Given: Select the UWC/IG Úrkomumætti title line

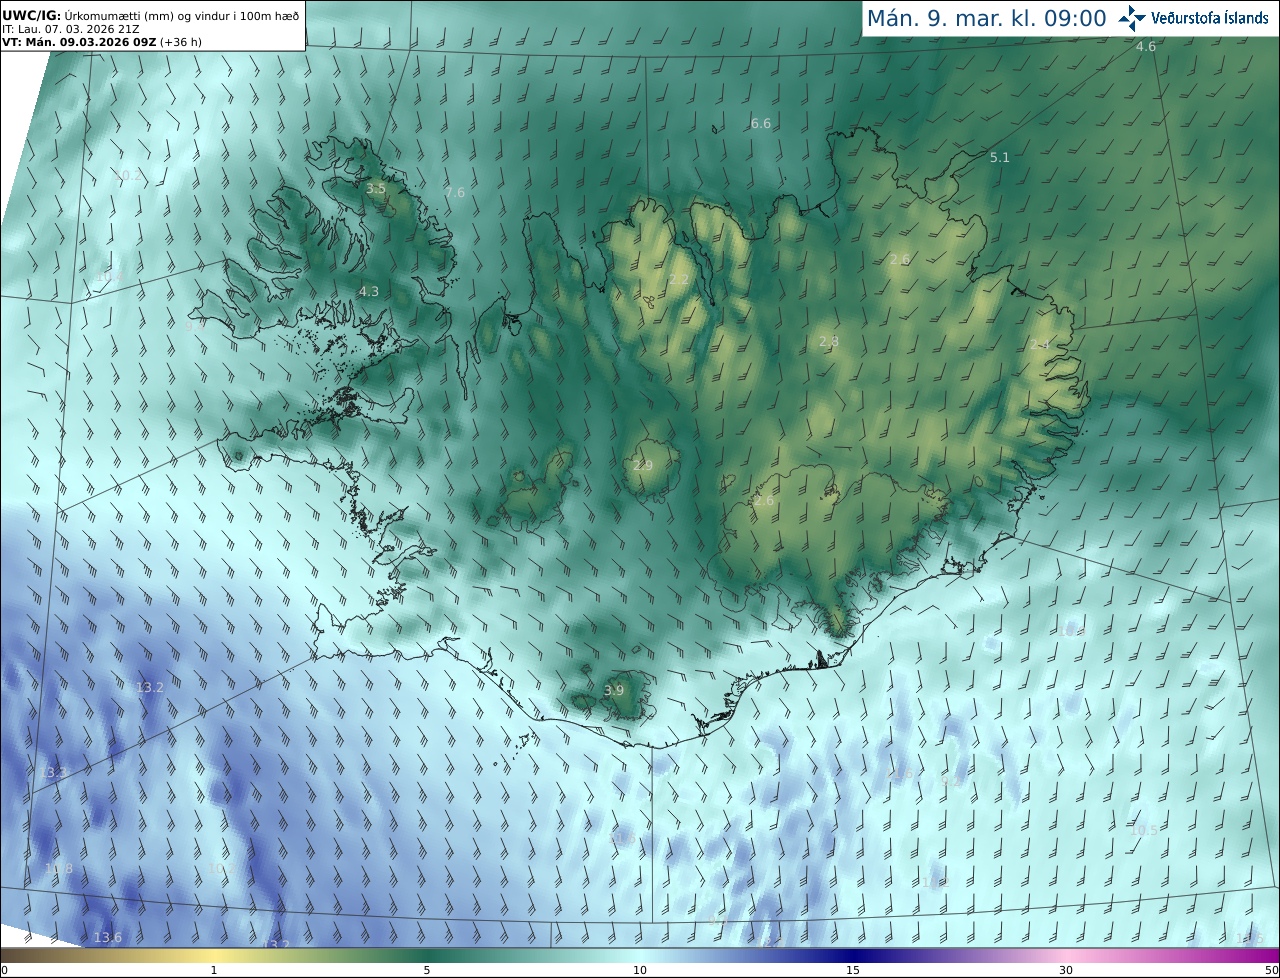Looking at the screenshot, I should pyautogui.click(x=150, y=15).
